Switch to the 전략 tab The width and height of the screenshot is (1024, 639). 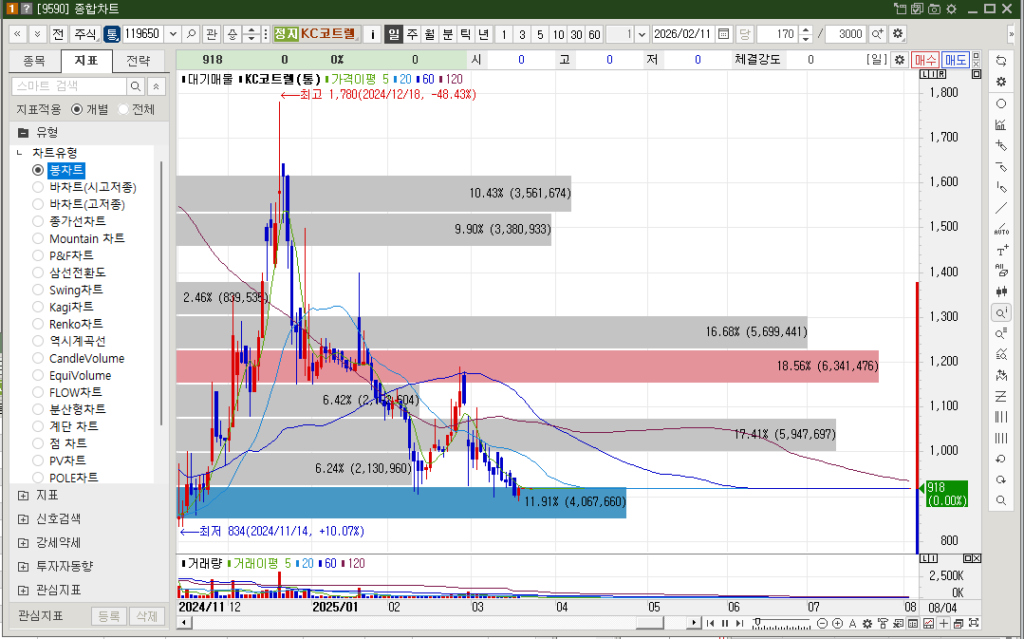click(138, 61)
